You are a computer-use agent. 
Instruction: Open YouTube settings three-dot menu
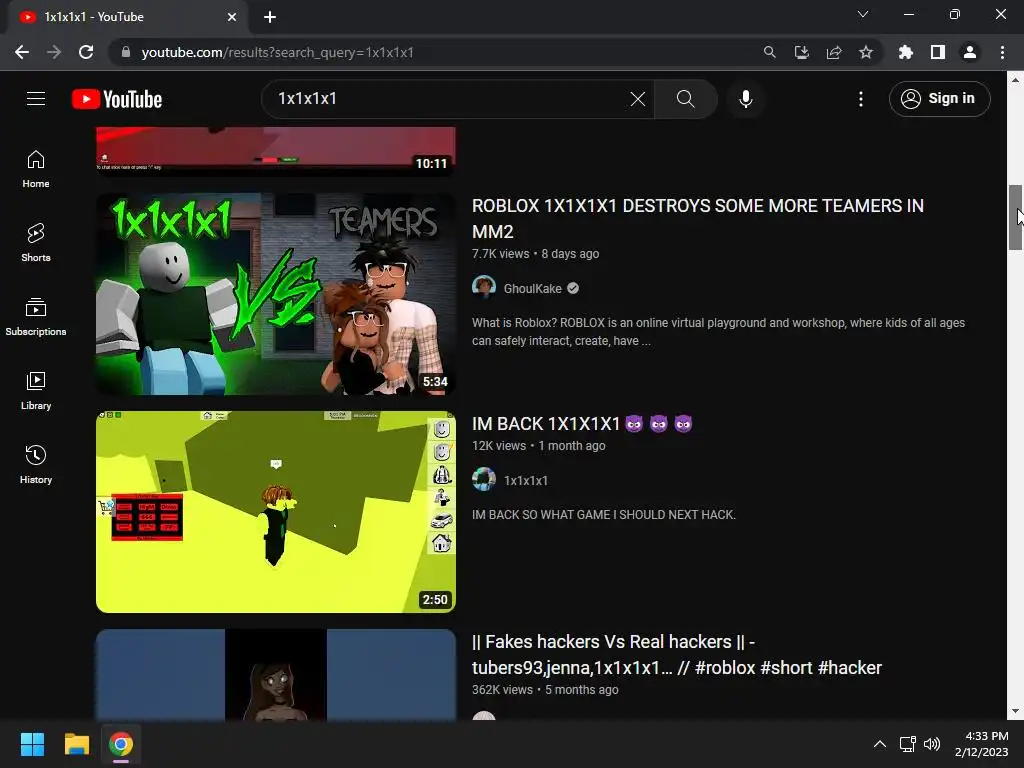coord(861,99)
